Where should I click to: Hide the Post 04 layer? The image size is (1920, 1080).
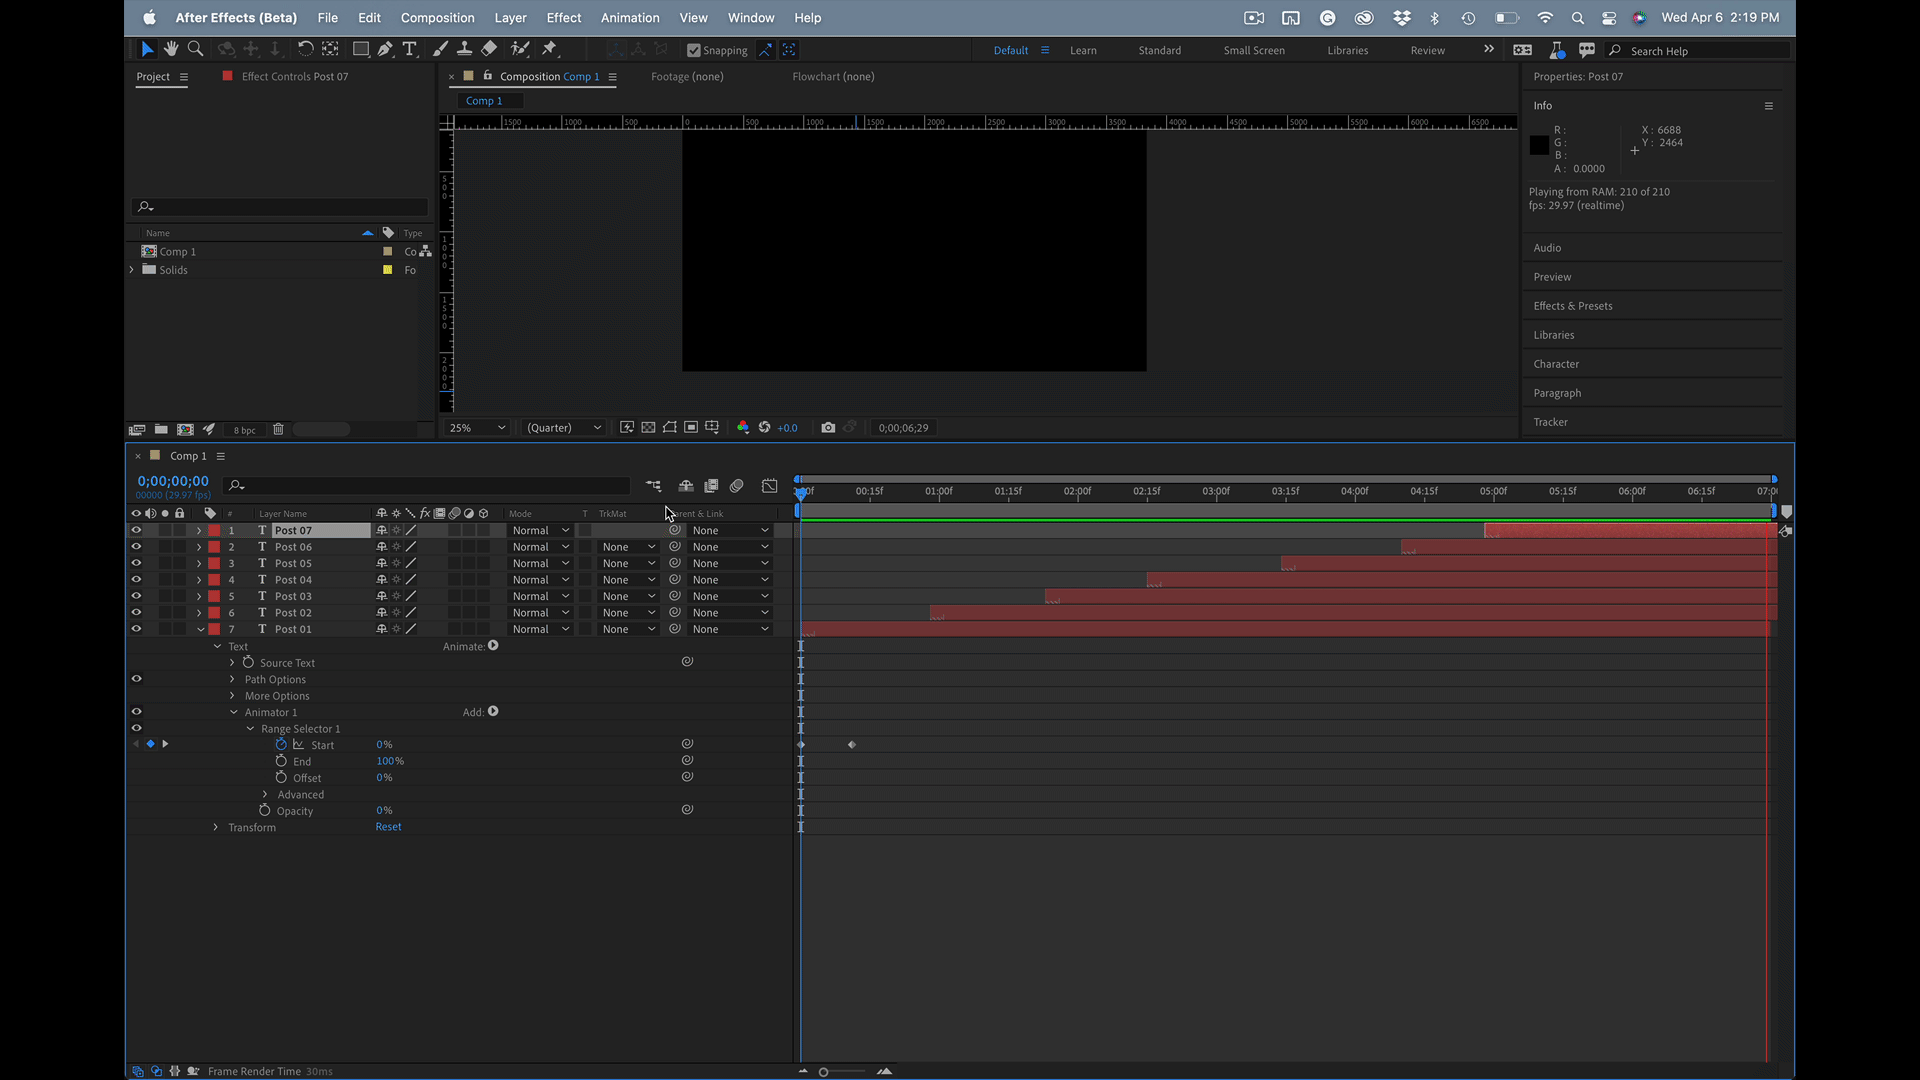pyautogui.click(x=136, y=580)
